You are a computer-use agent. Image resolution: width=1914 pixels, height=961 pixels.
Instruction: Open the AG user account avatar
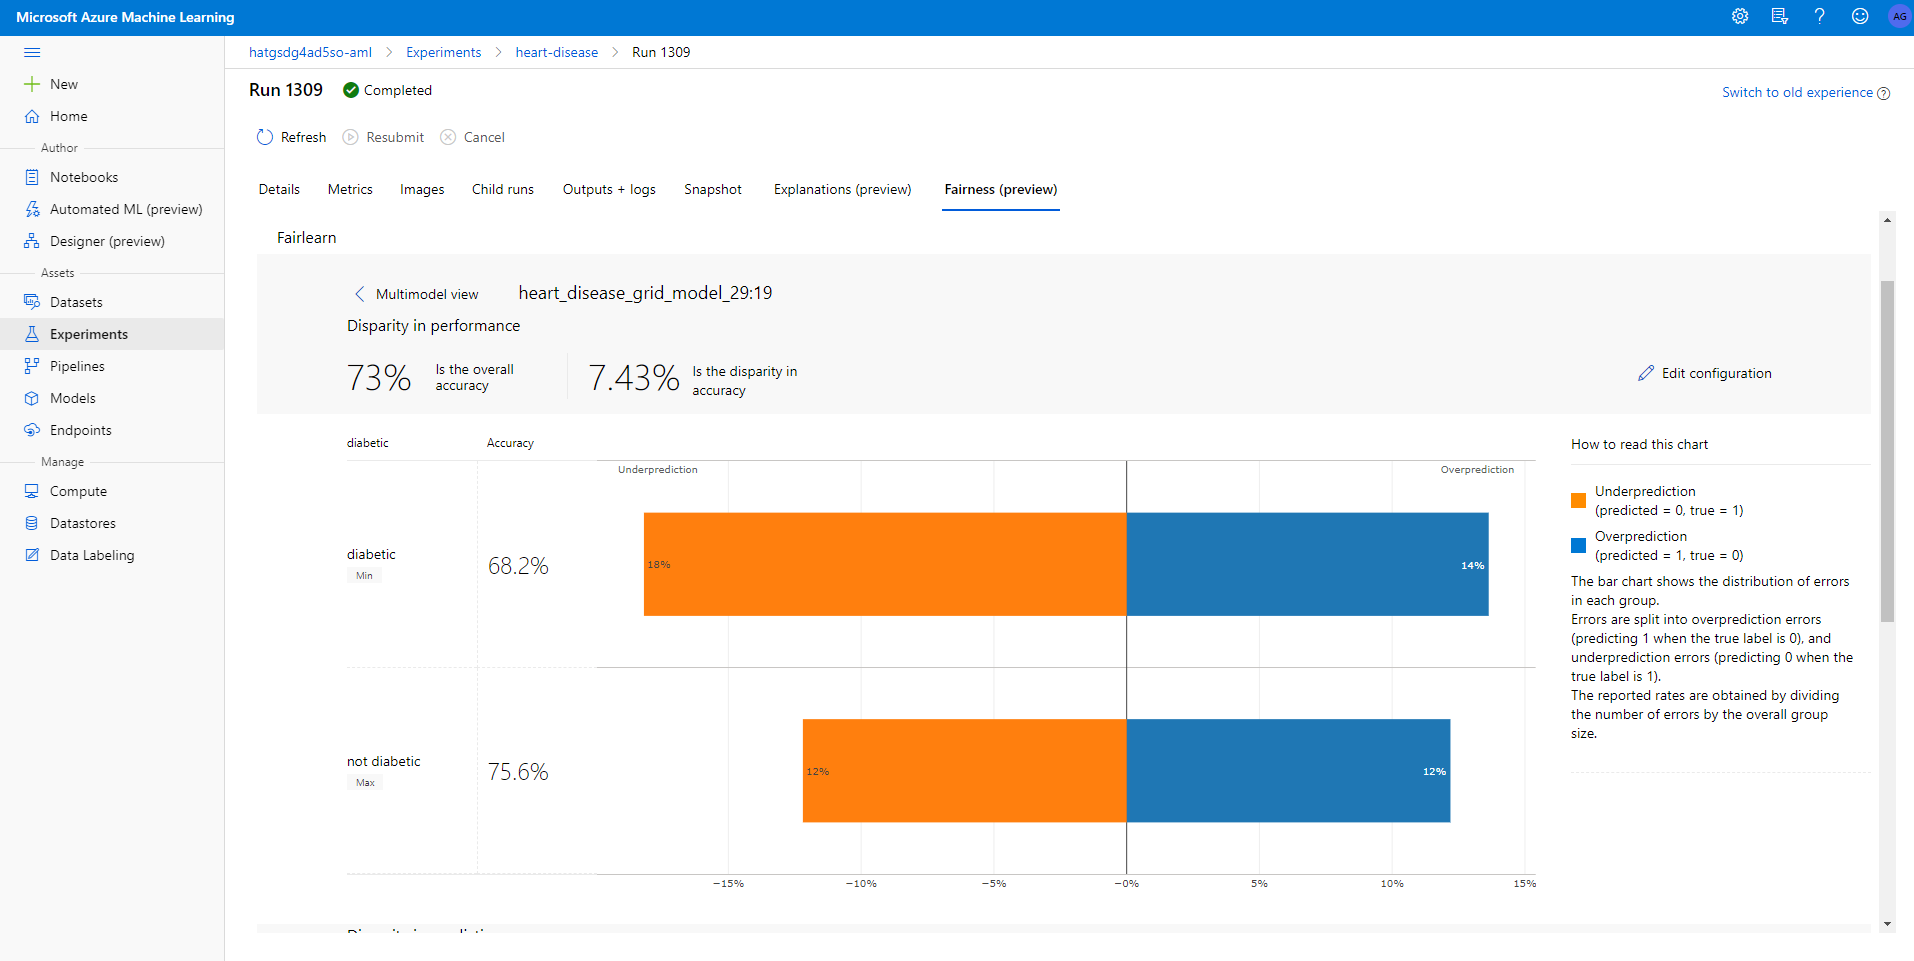point(1899,16)
